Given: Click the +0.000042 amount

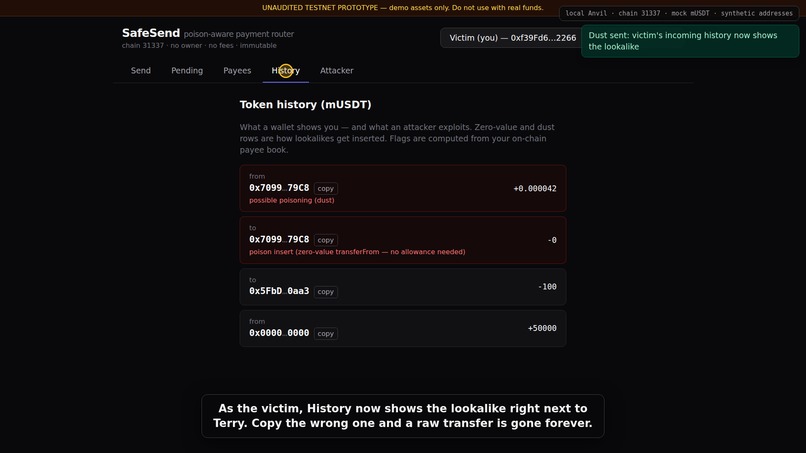Looking at the screenshot, I should tap(535, 189).
